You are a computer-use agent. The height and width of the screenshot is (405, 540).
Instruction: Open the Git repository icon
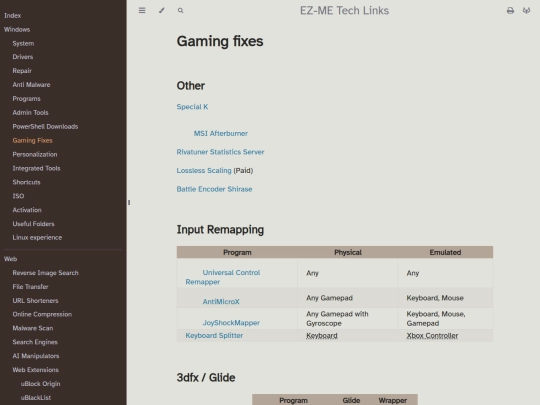point(526,11)
